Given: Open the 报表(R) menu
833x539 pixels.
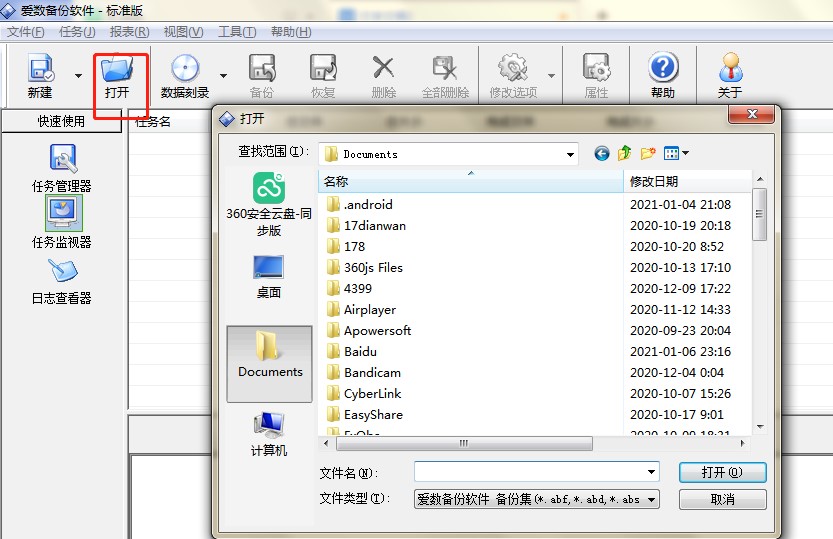Looking at the screenshot, I should (x=130, y=32).
